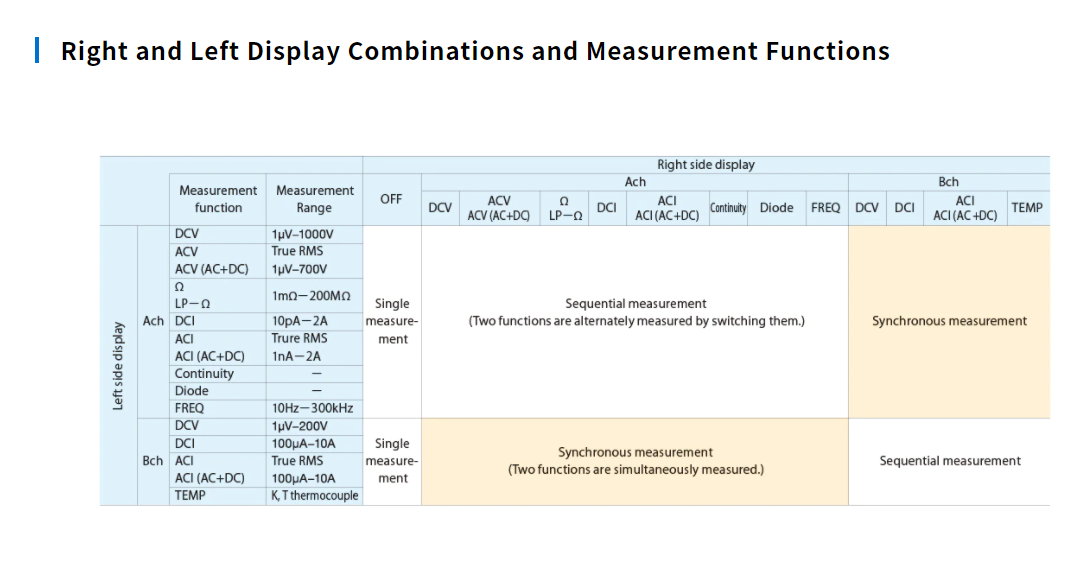Select the "Measurement function" header cell
The image size is (1089, 567).
coord(218,199)
